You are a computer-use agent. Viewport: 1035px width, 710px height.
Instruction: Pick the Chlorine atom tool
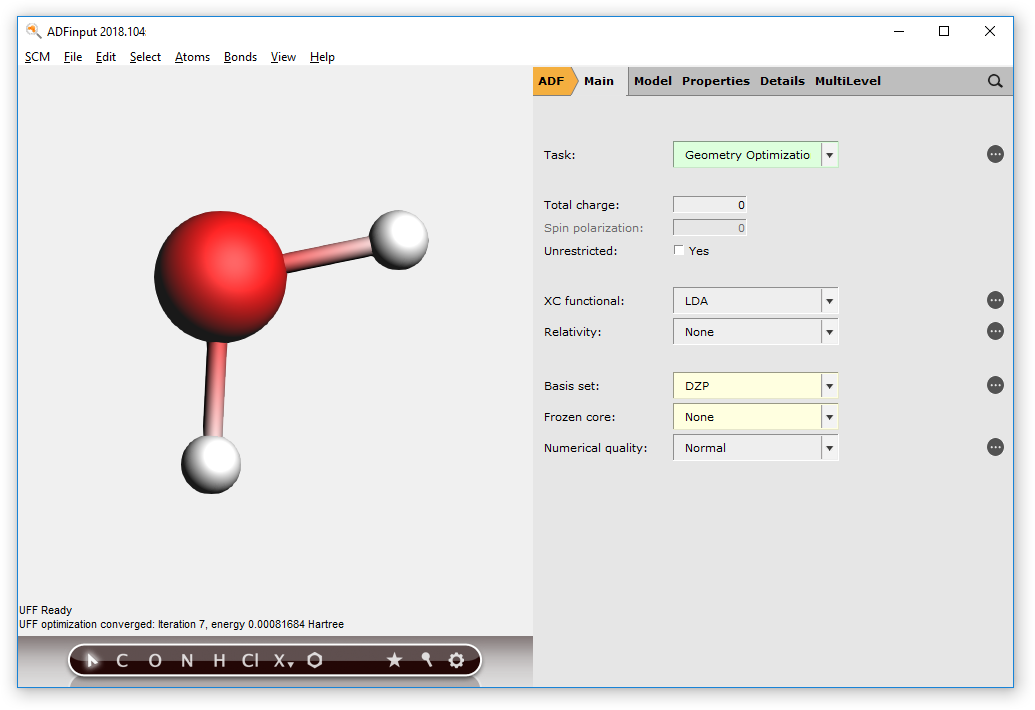pos(250,661)
